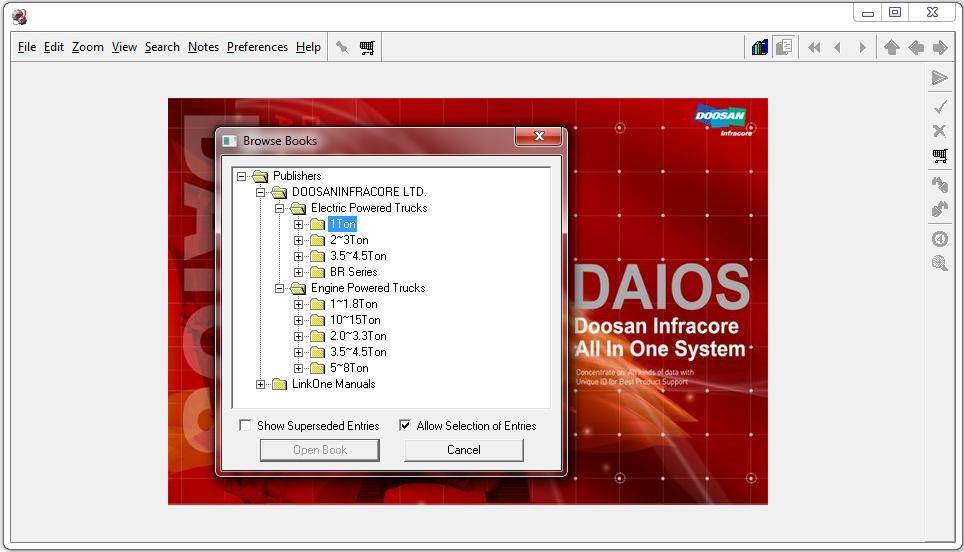964x552 pixels.
Task: Select the Electric Powered Trucks label
Action: (x=369, y=208)
